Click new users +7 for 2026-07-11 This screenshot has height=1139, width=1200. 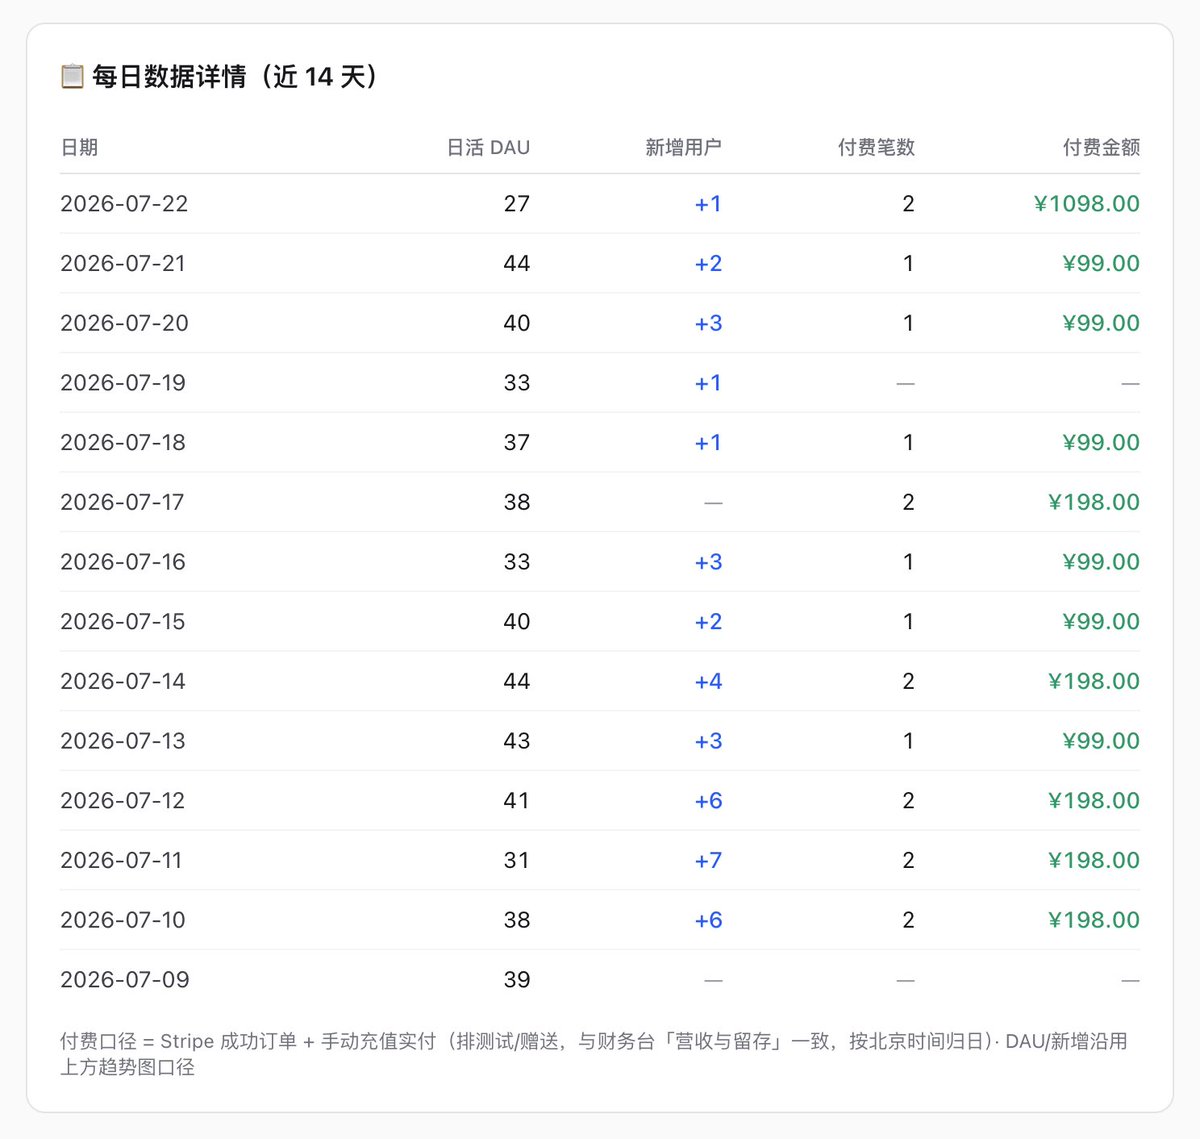click(708, 860)
